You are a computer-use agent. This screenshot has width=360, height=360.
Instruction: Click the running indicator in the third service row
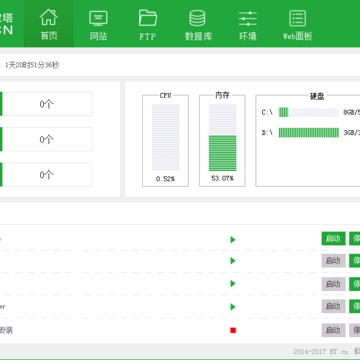233,284
